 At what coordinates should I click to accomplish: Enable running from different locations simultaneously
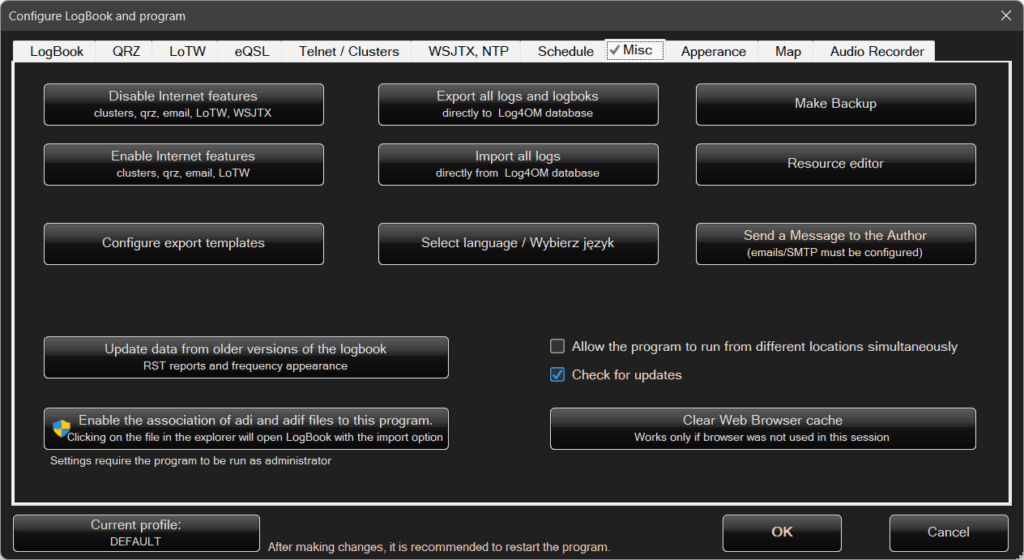tap(558, 347)
